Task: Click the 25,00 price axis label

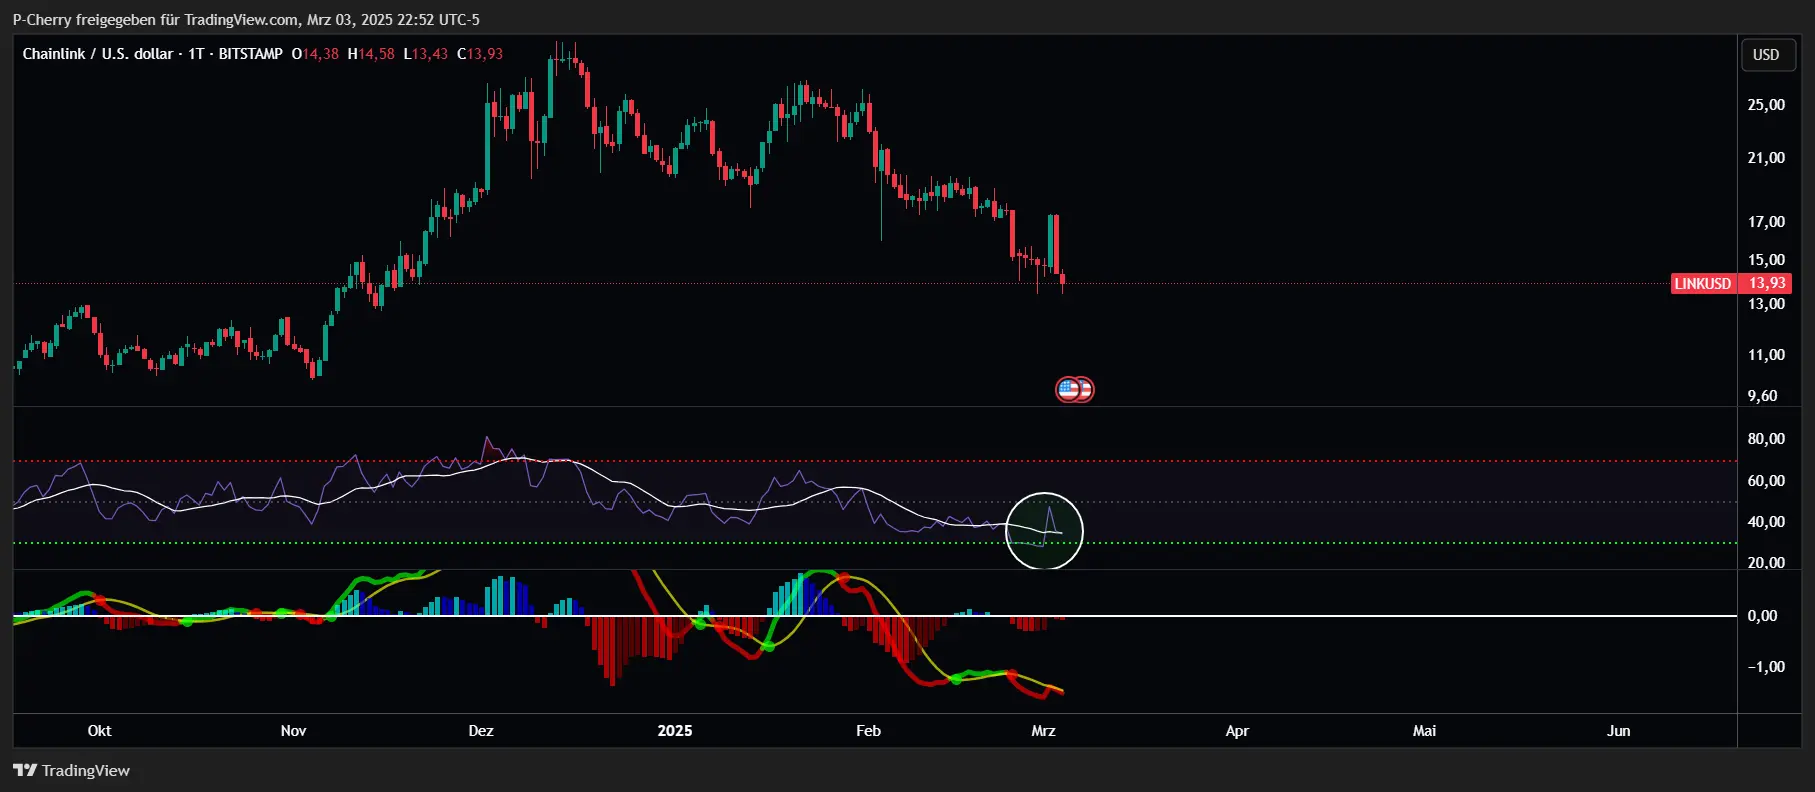Action: click(1766, 105)
